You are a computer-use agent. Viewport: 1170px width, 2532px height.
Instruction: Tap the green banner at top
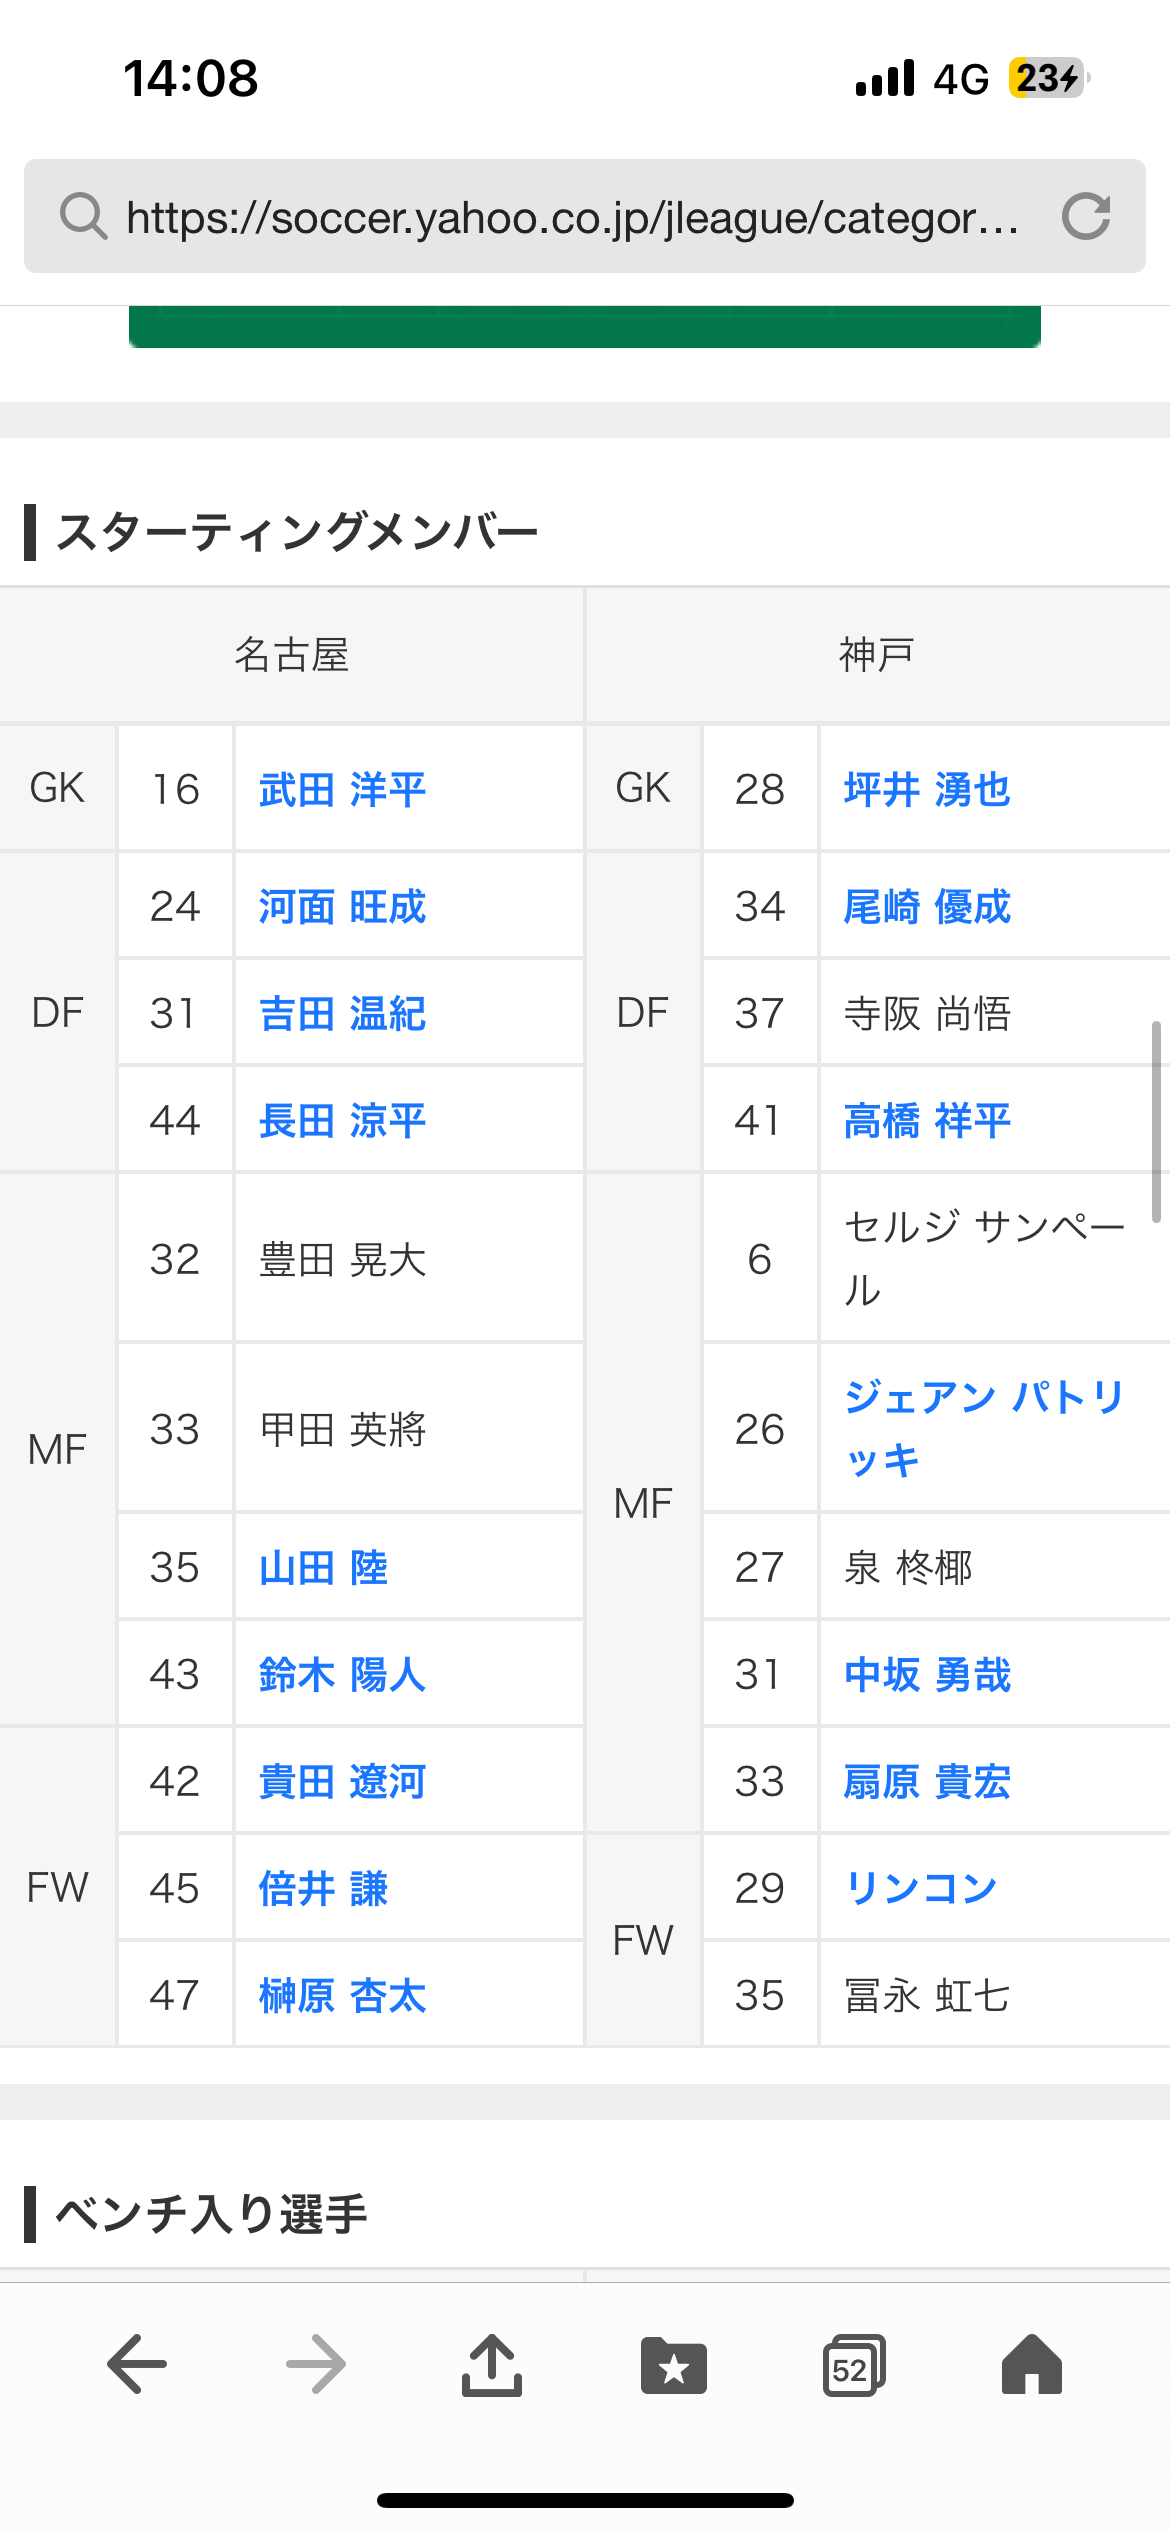tap(585, 327)
